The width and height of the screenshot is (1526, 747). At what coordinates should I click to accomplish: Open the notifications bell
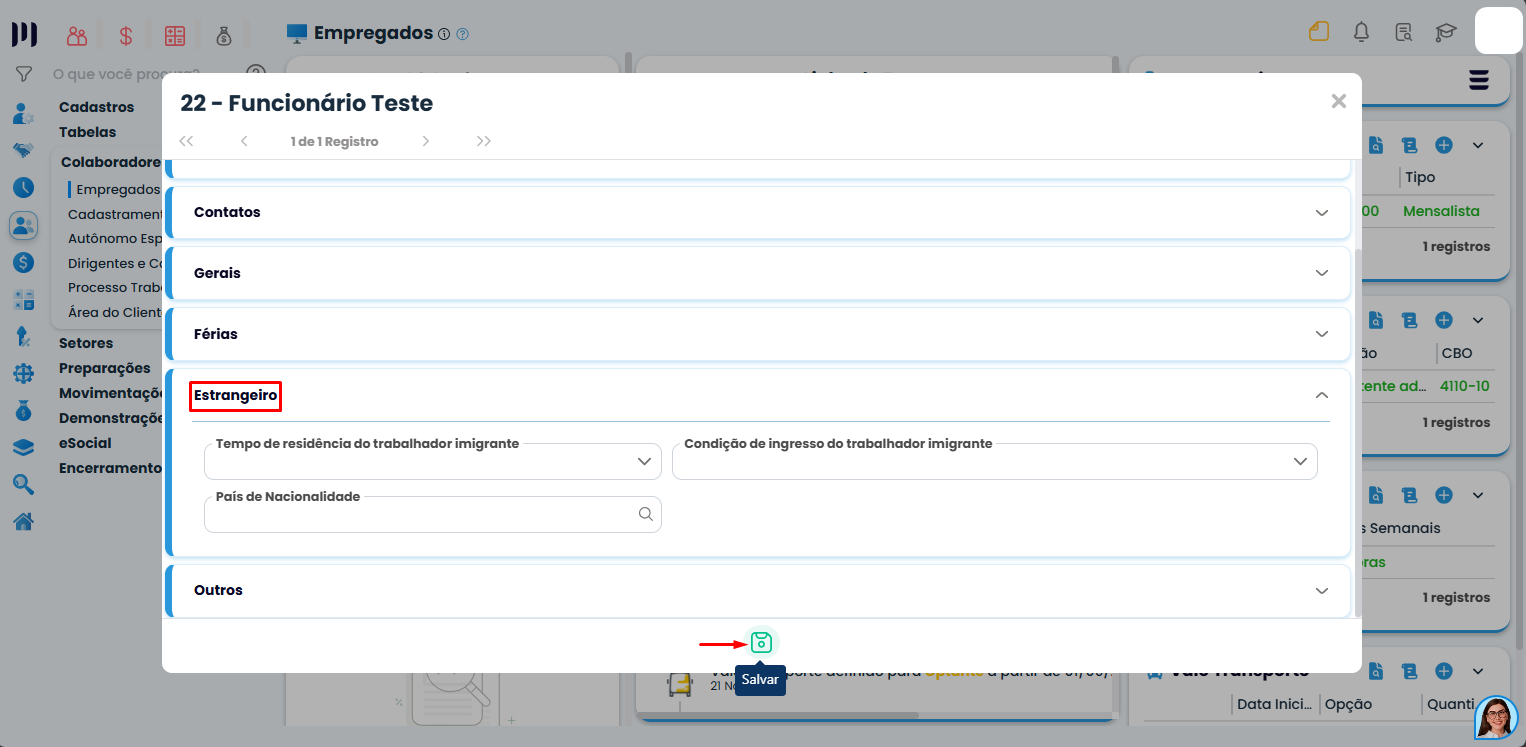tap(1361, 32)
